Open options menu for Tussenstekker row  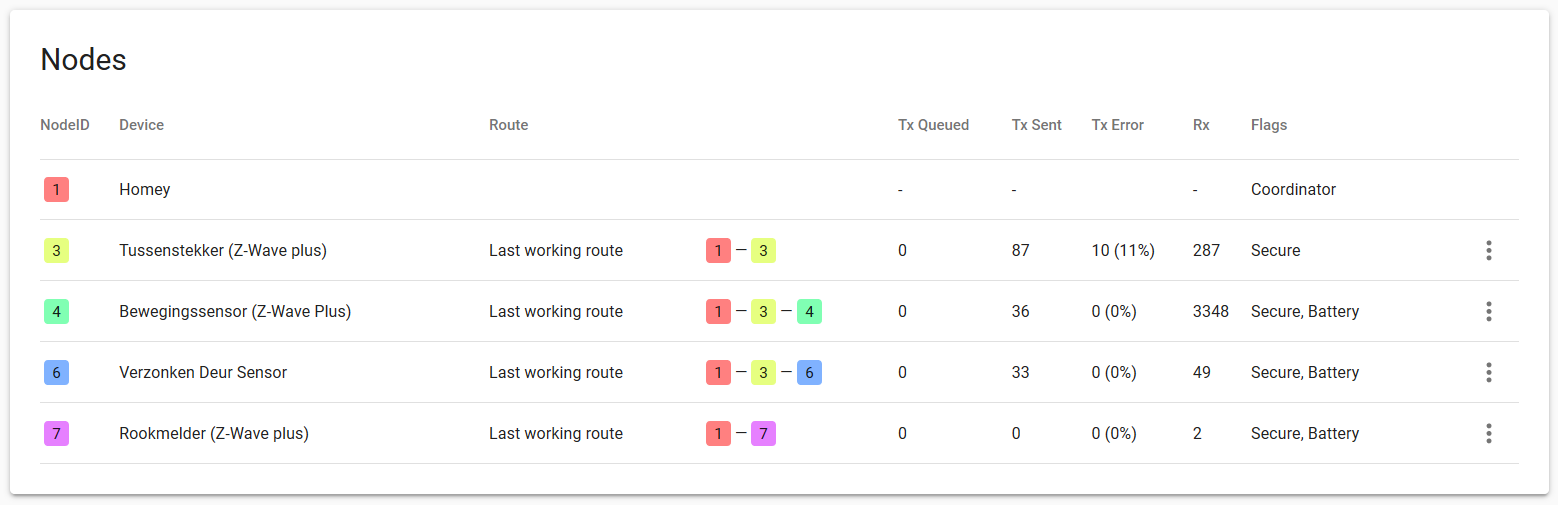point(1488,251)
